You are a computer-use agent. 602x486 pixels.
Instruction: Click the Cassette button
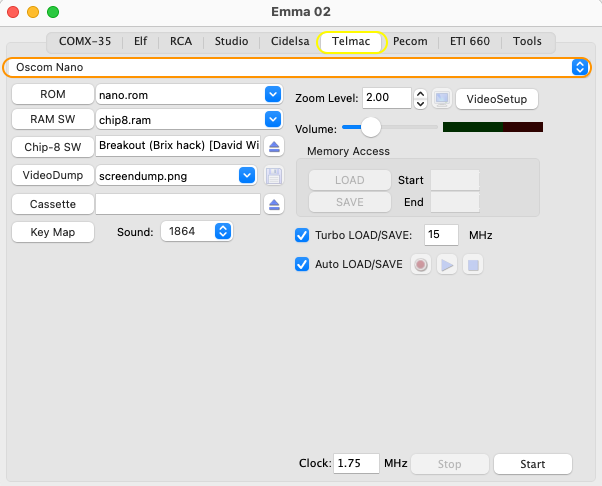pos(53,204)
